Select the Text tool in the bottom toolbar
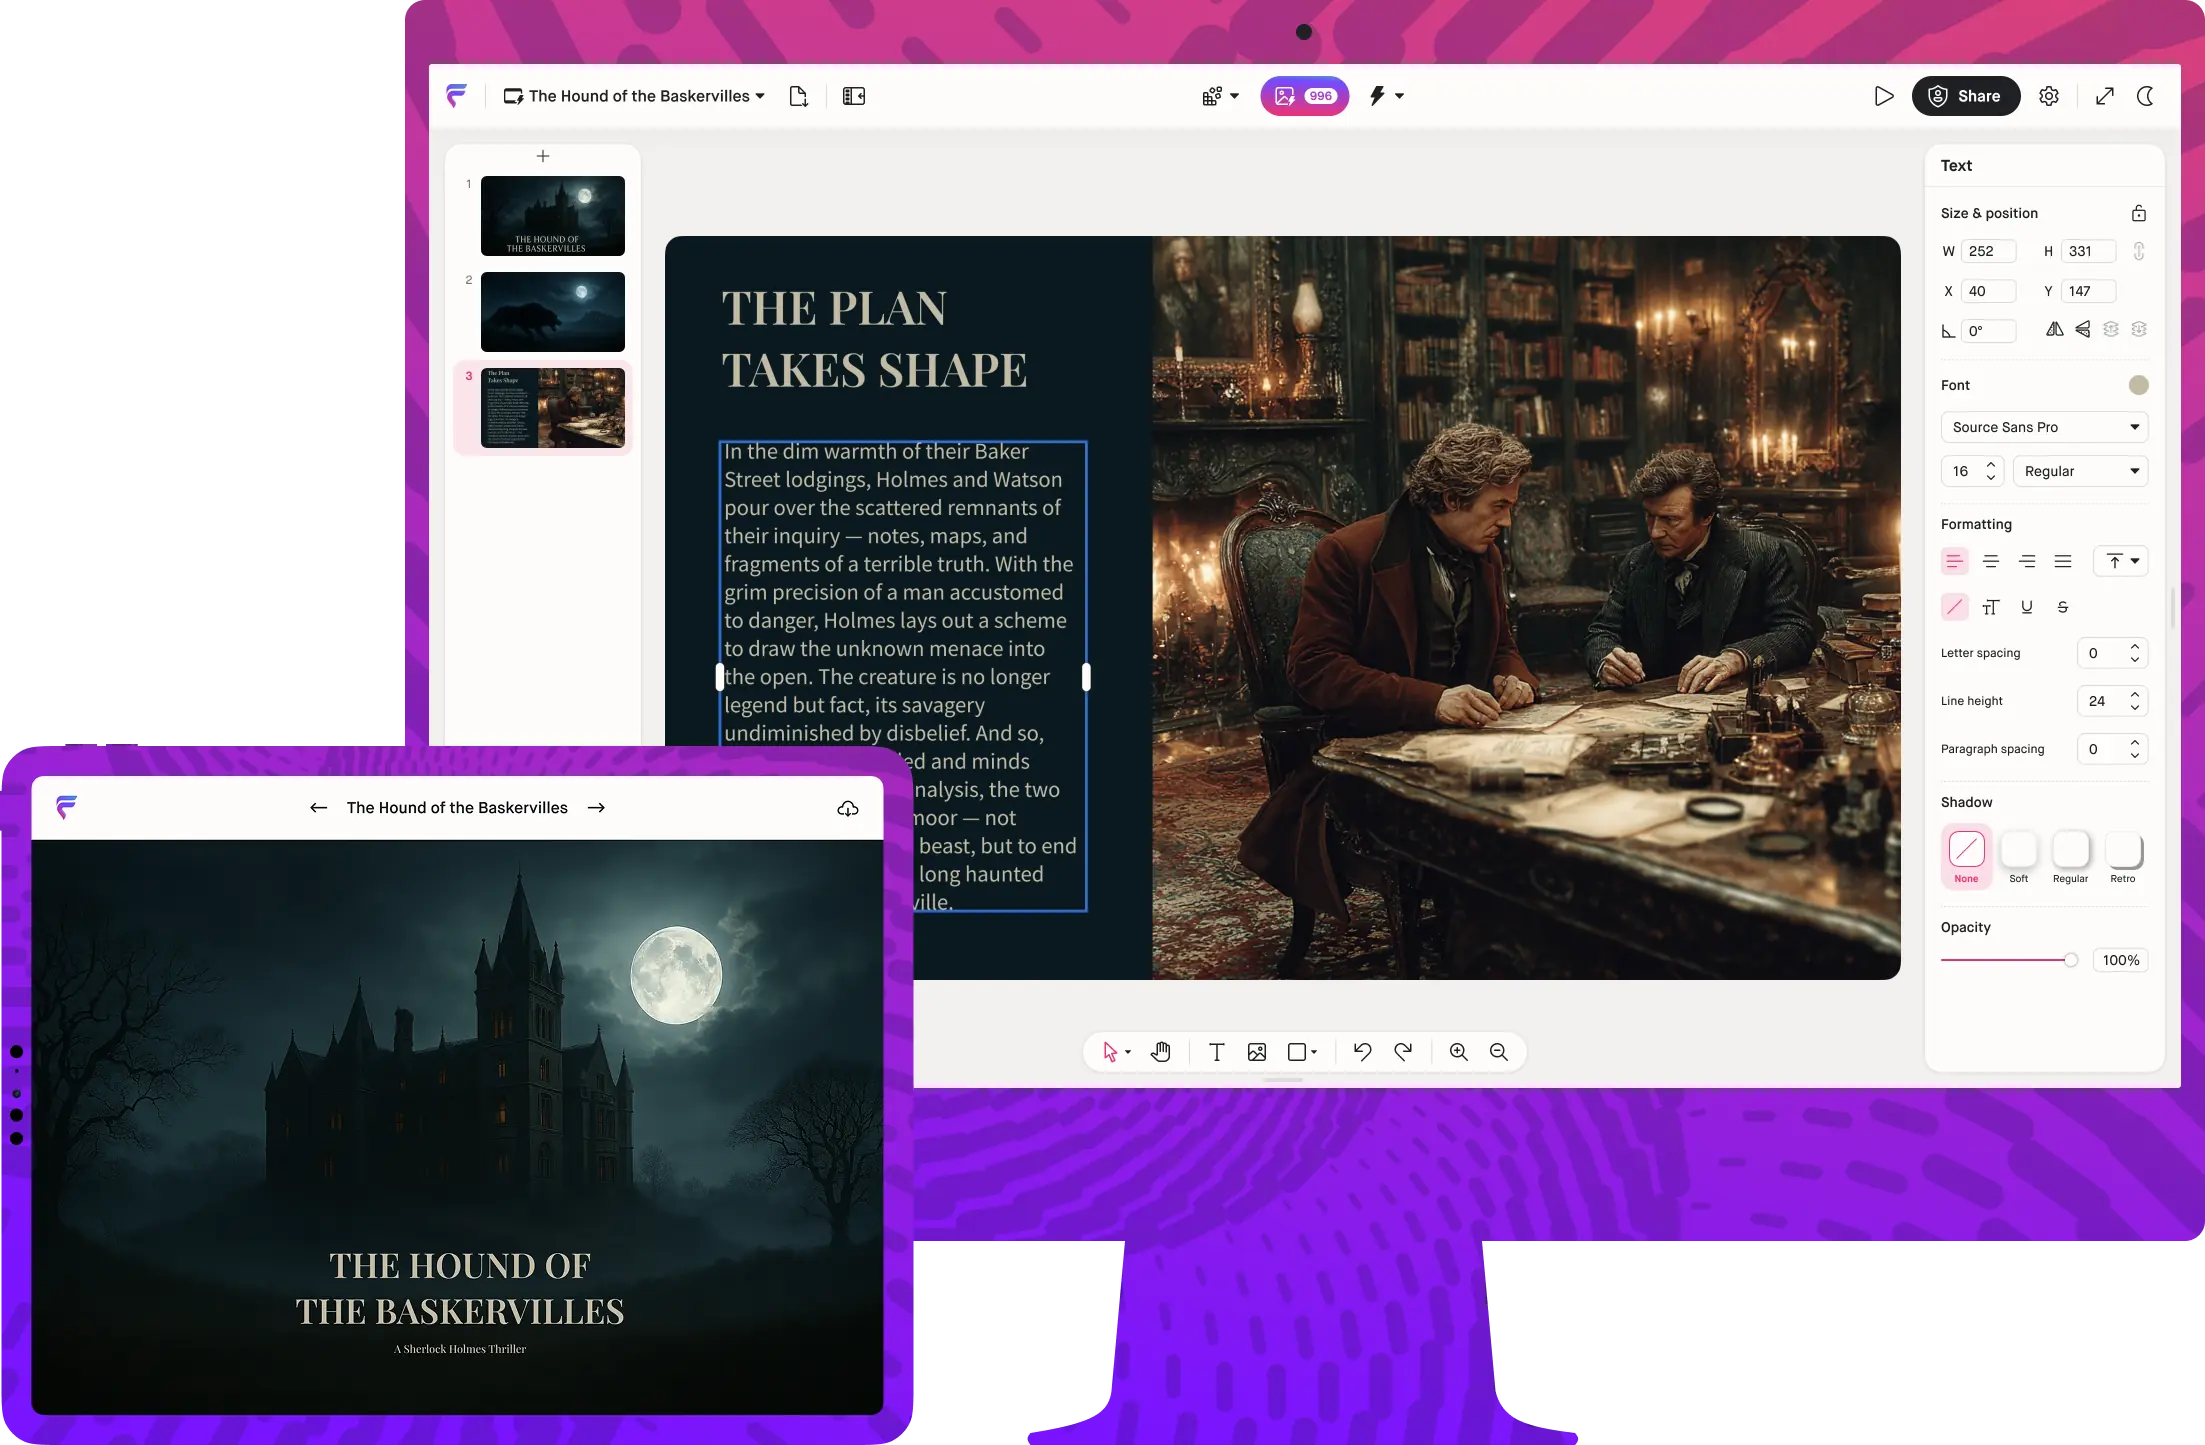The image size is (2205, 1445). (x=1216, y=1052)
